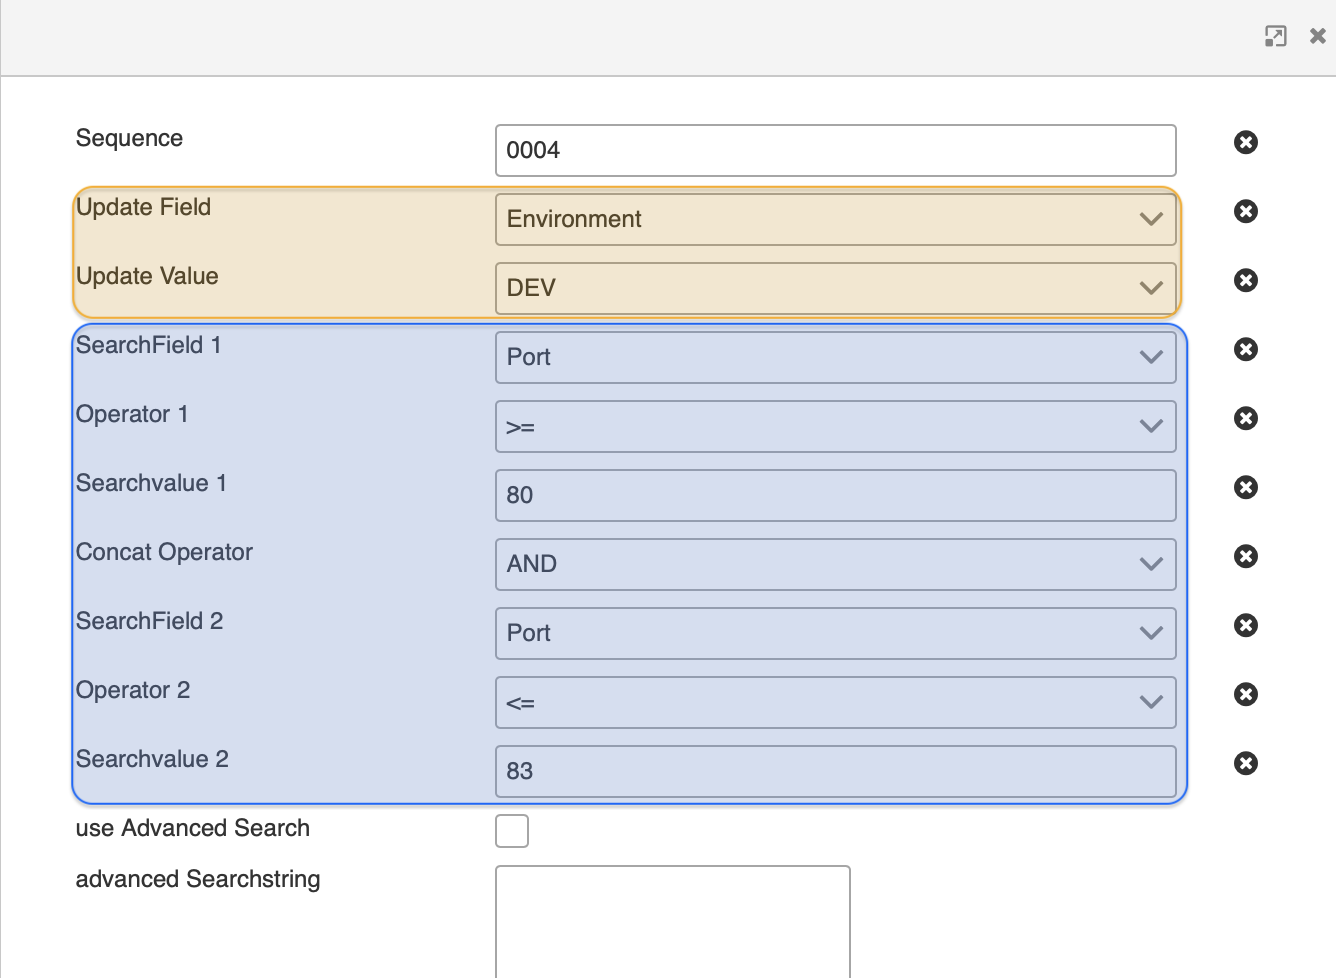Clear the Update Value row with its X icon
Screen dimensions: 1336x978
click(x=1245, y=280)
